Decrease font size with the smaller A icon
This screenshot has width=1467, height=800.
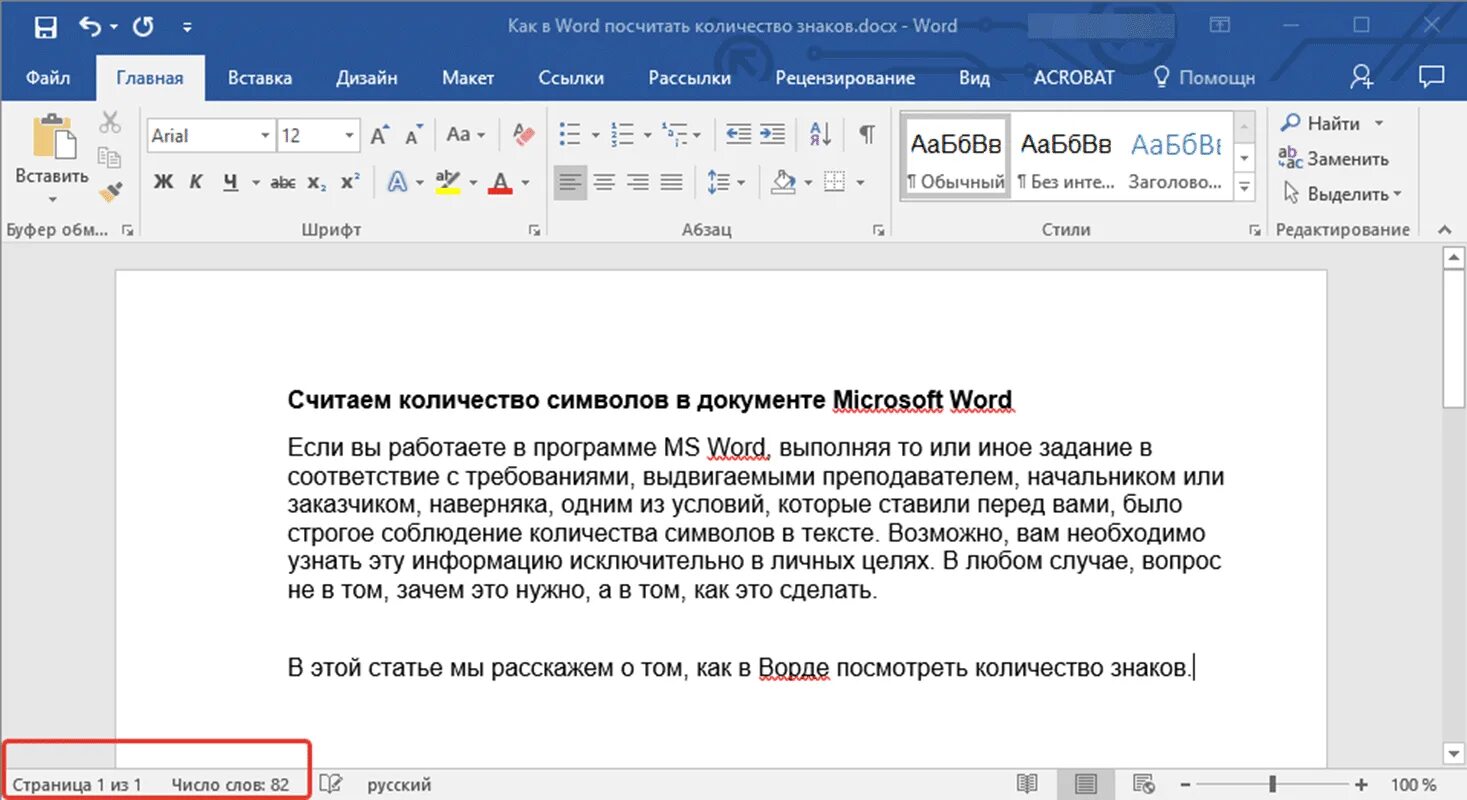click(414, 135)
